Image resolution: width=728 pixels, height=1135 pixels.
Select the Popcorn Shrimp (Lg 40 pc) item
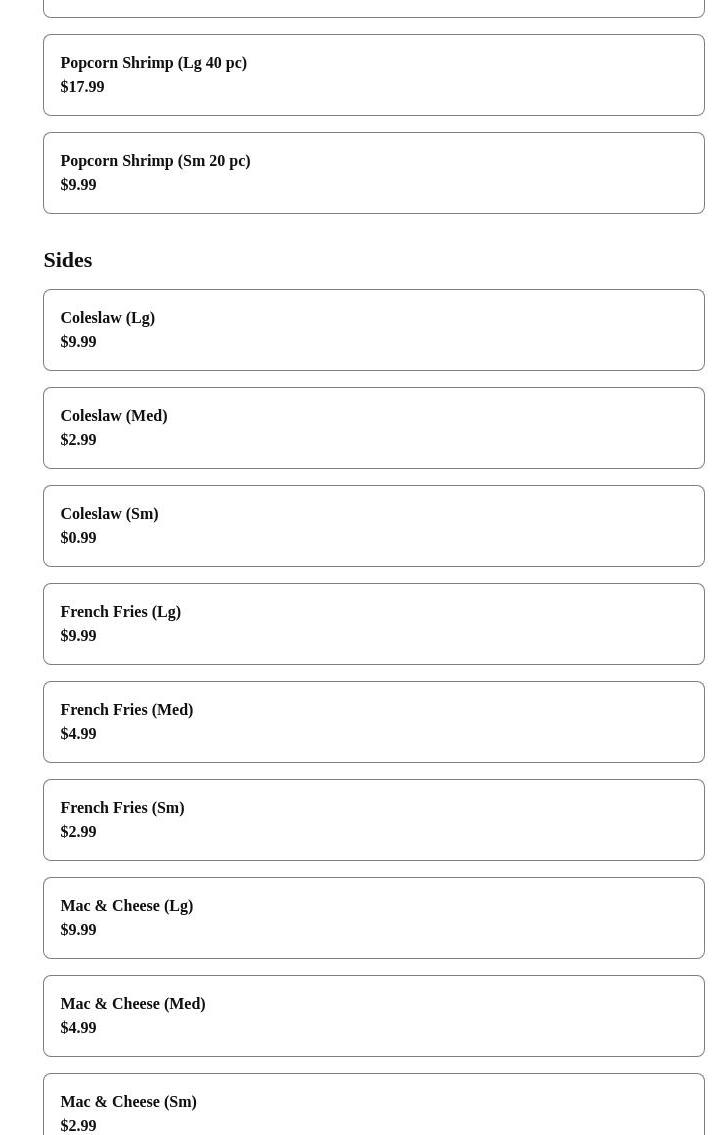tap(373, 75)
